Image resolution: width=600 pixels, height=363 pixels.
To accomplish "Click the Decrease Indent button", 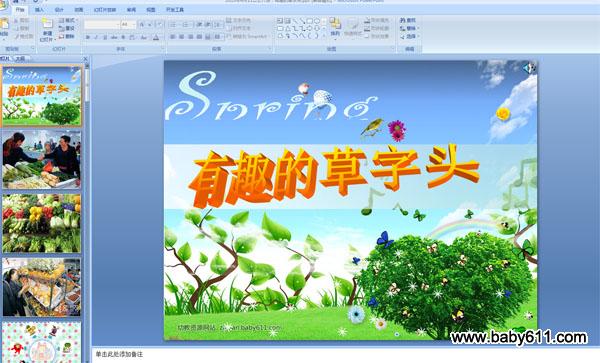I will [199, 25].
